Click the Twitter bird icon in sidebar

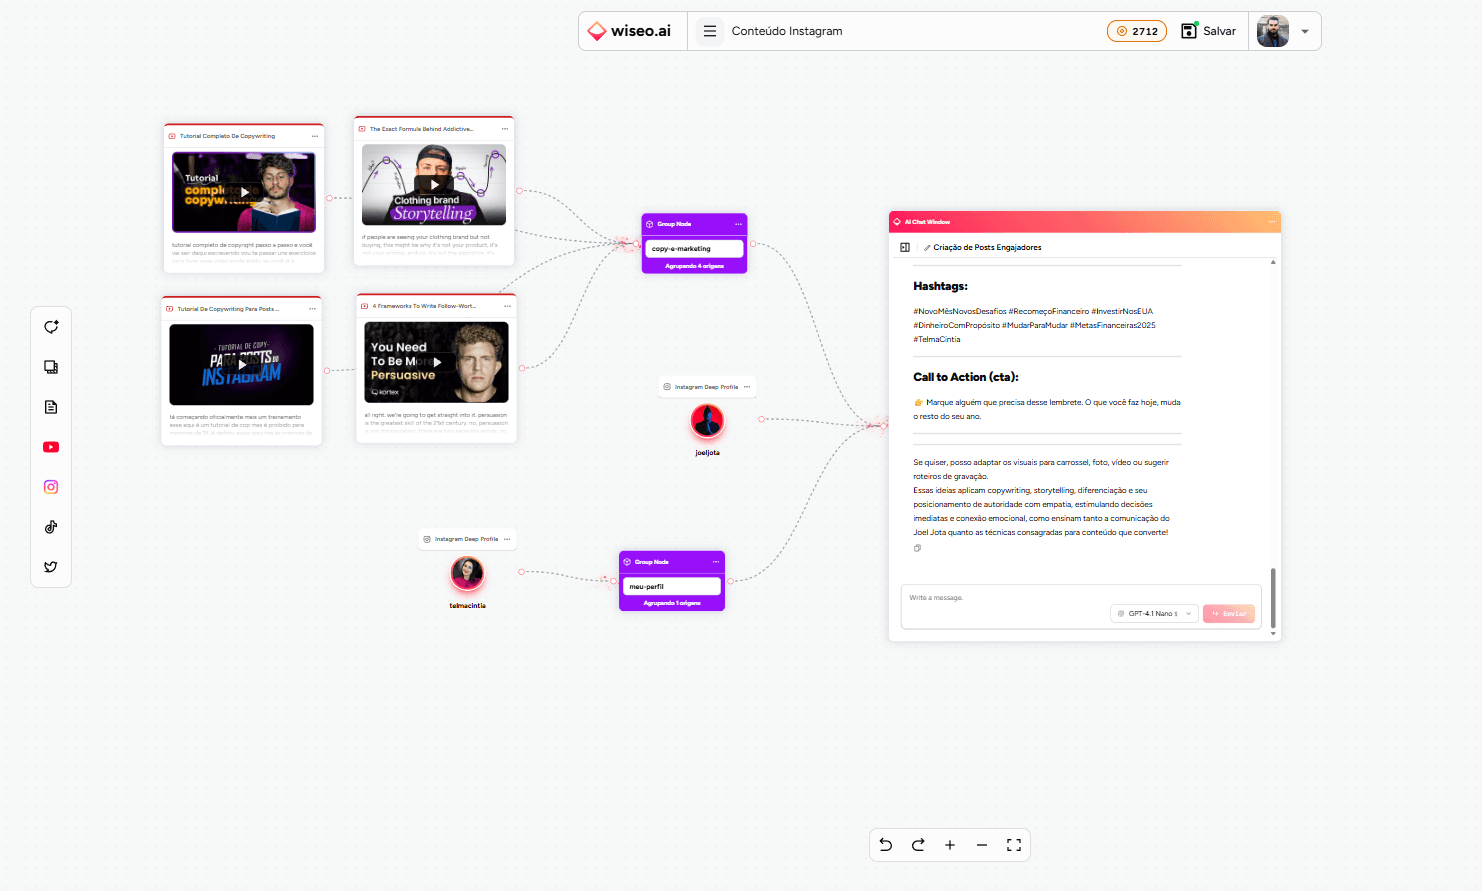(x=51, y=567)
